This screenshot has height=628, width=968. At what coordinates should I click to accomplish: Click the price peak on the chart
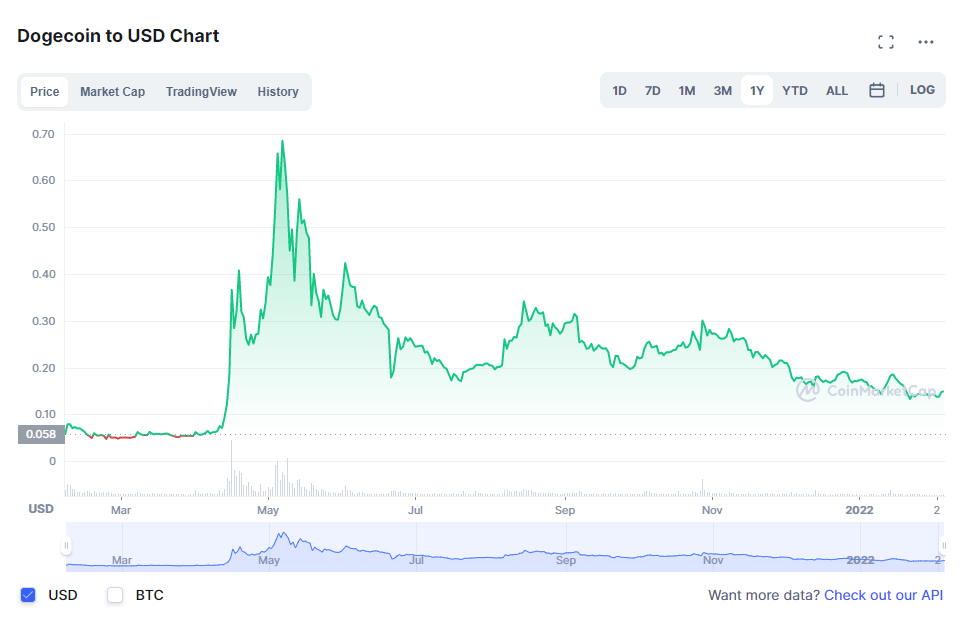click(282, 141)
